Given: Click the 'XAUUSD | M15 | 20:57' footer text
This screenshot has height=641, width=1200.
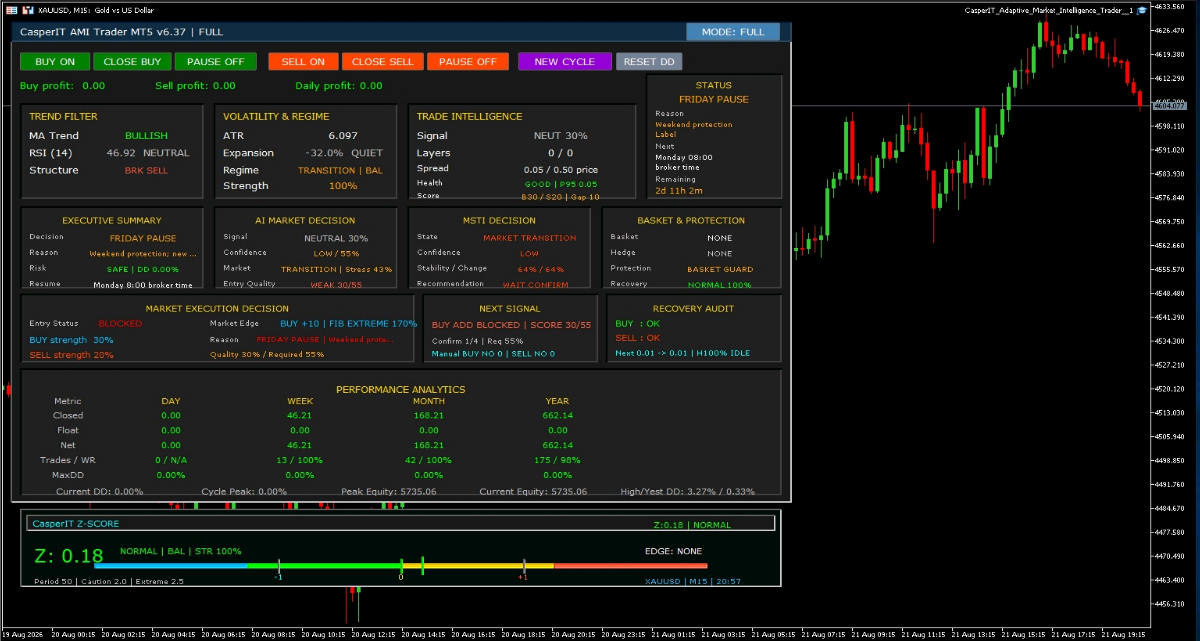Looking at the screenshot, I should [x=693, y=581].
